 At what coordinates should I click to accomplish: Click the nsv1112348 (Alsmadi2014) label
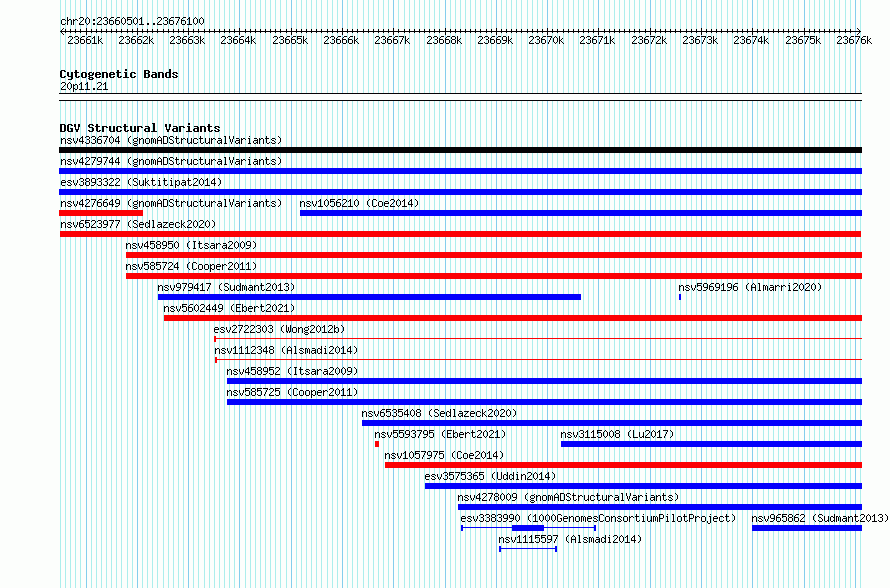point(286,350)
